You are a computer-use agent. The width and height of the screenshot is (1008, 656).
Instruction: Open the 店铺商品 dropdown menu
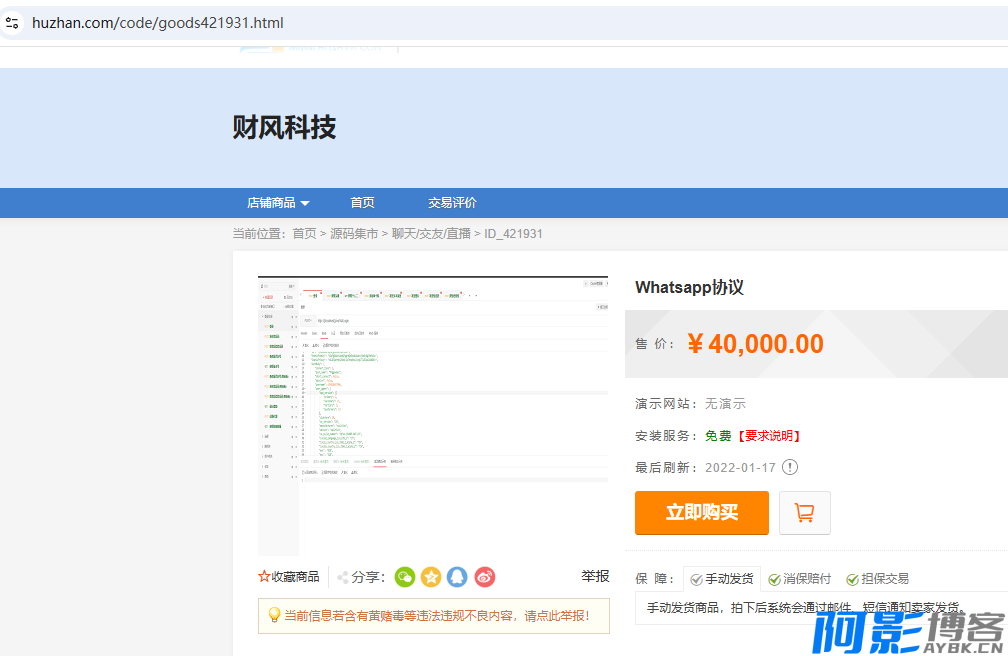(x=278, y=203)
